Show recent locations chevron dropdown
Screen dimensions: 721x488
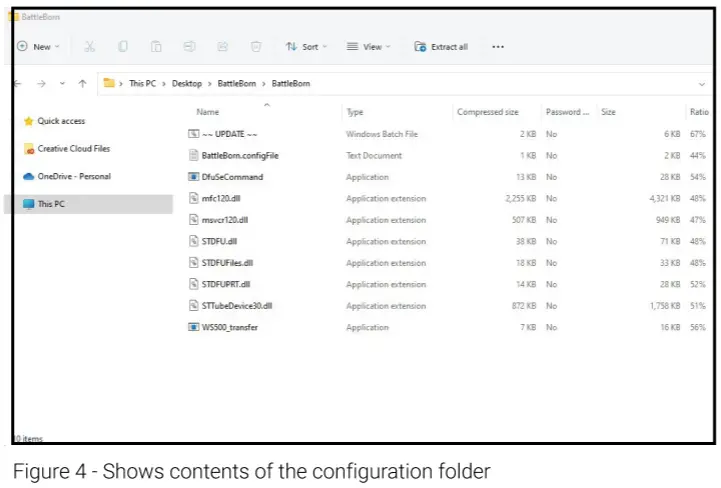(x=62, y=84)
